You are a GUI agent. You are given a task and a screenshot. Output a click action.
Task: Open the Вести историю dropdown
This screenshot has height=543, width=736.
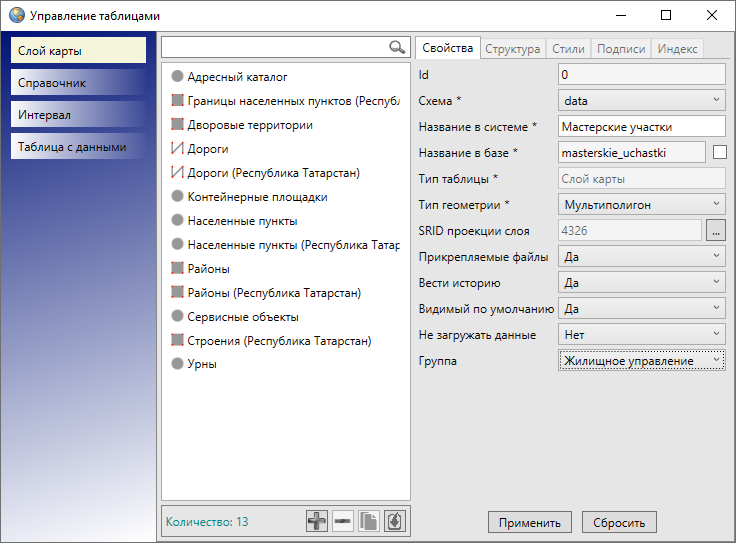pos(641,283)
